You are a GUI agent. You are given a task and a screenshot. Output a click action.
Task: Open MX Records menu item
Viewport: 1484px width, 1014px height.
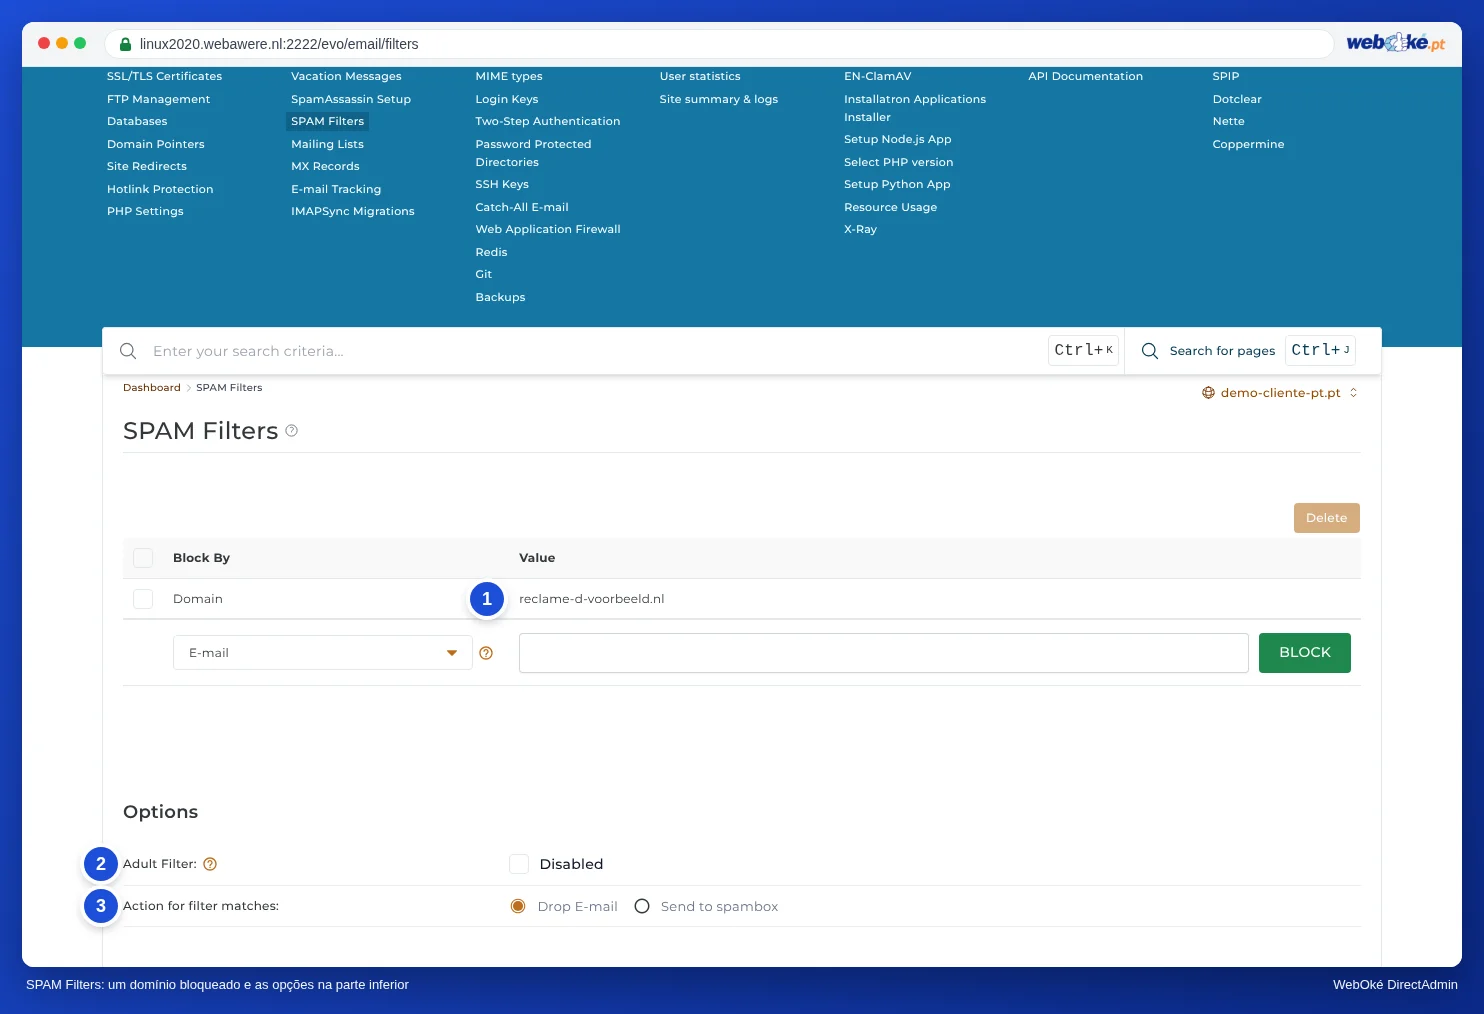coord(325,166)
